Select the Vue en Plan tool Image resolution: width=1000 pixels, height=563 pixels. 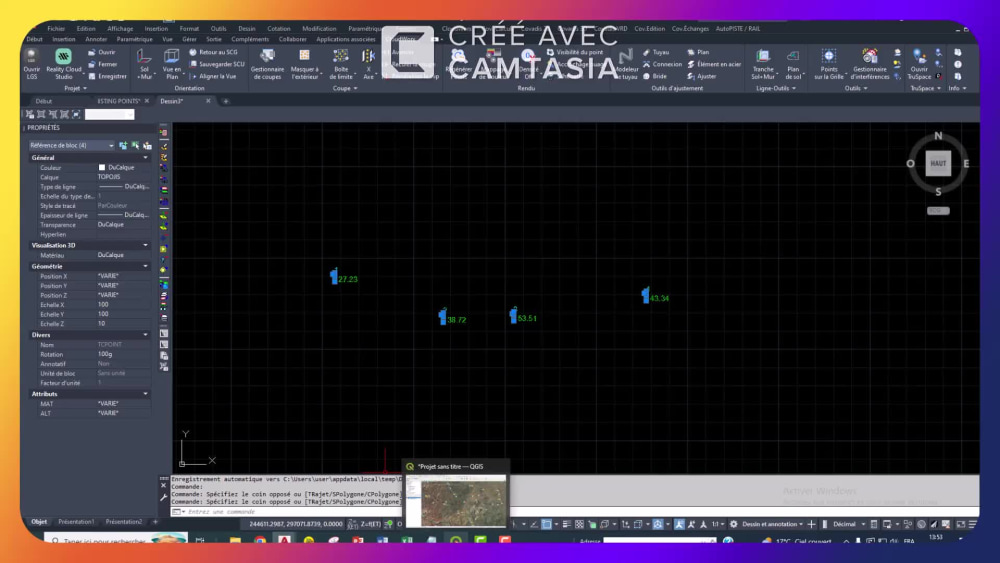coord(172,64)
